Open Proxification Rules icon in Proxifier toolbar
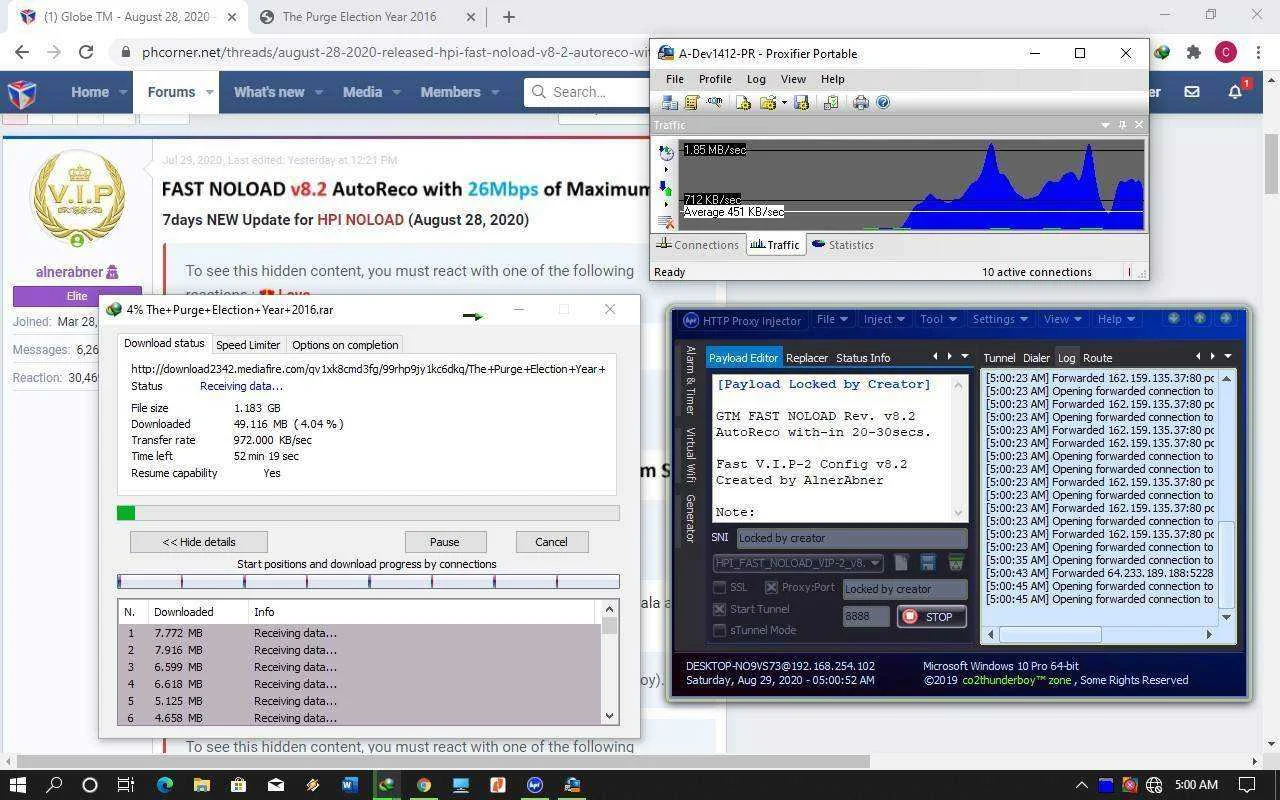The image size is (1280, 800). tap(691, 102)
